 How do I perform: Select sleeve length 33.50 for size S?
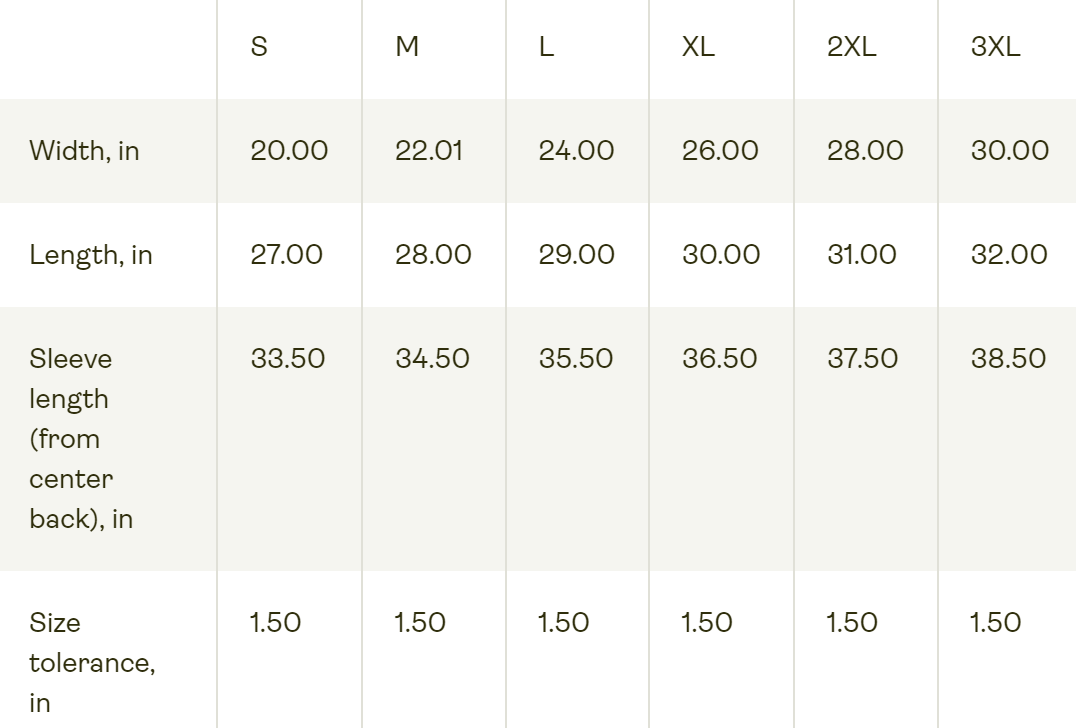[288, 359]
